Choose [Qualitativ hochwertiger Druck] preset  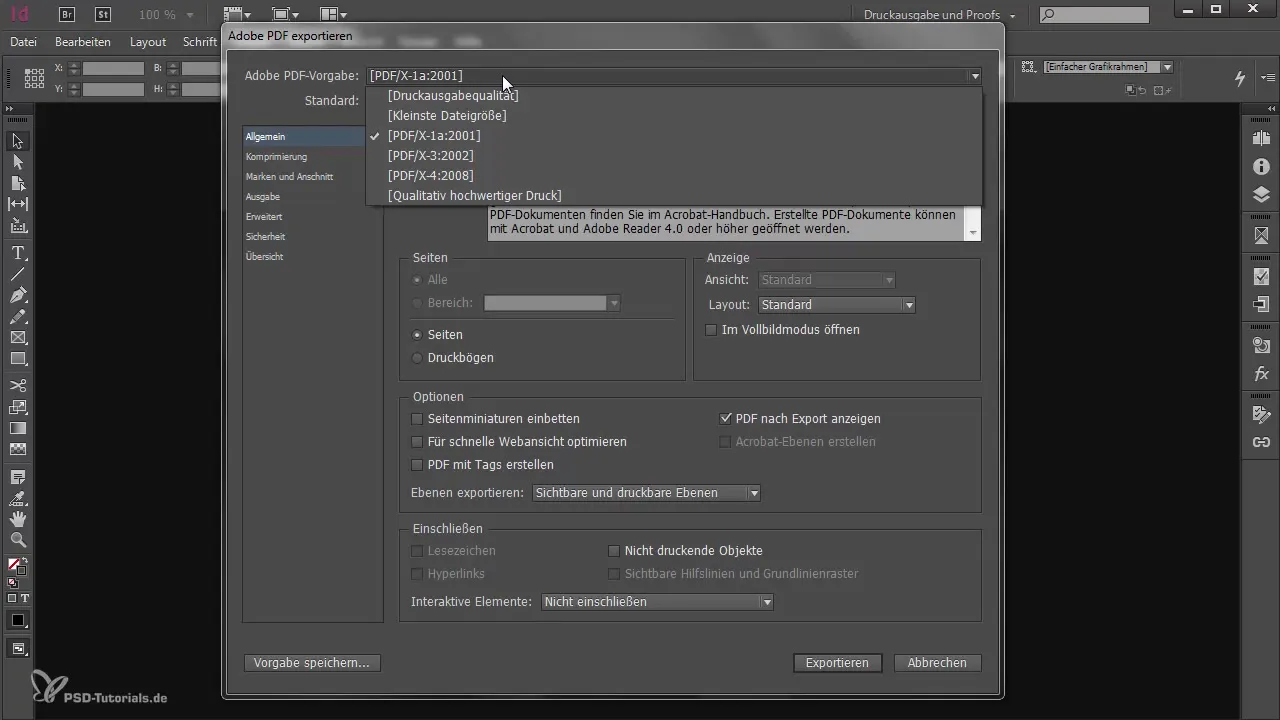(x=475, y=196)
